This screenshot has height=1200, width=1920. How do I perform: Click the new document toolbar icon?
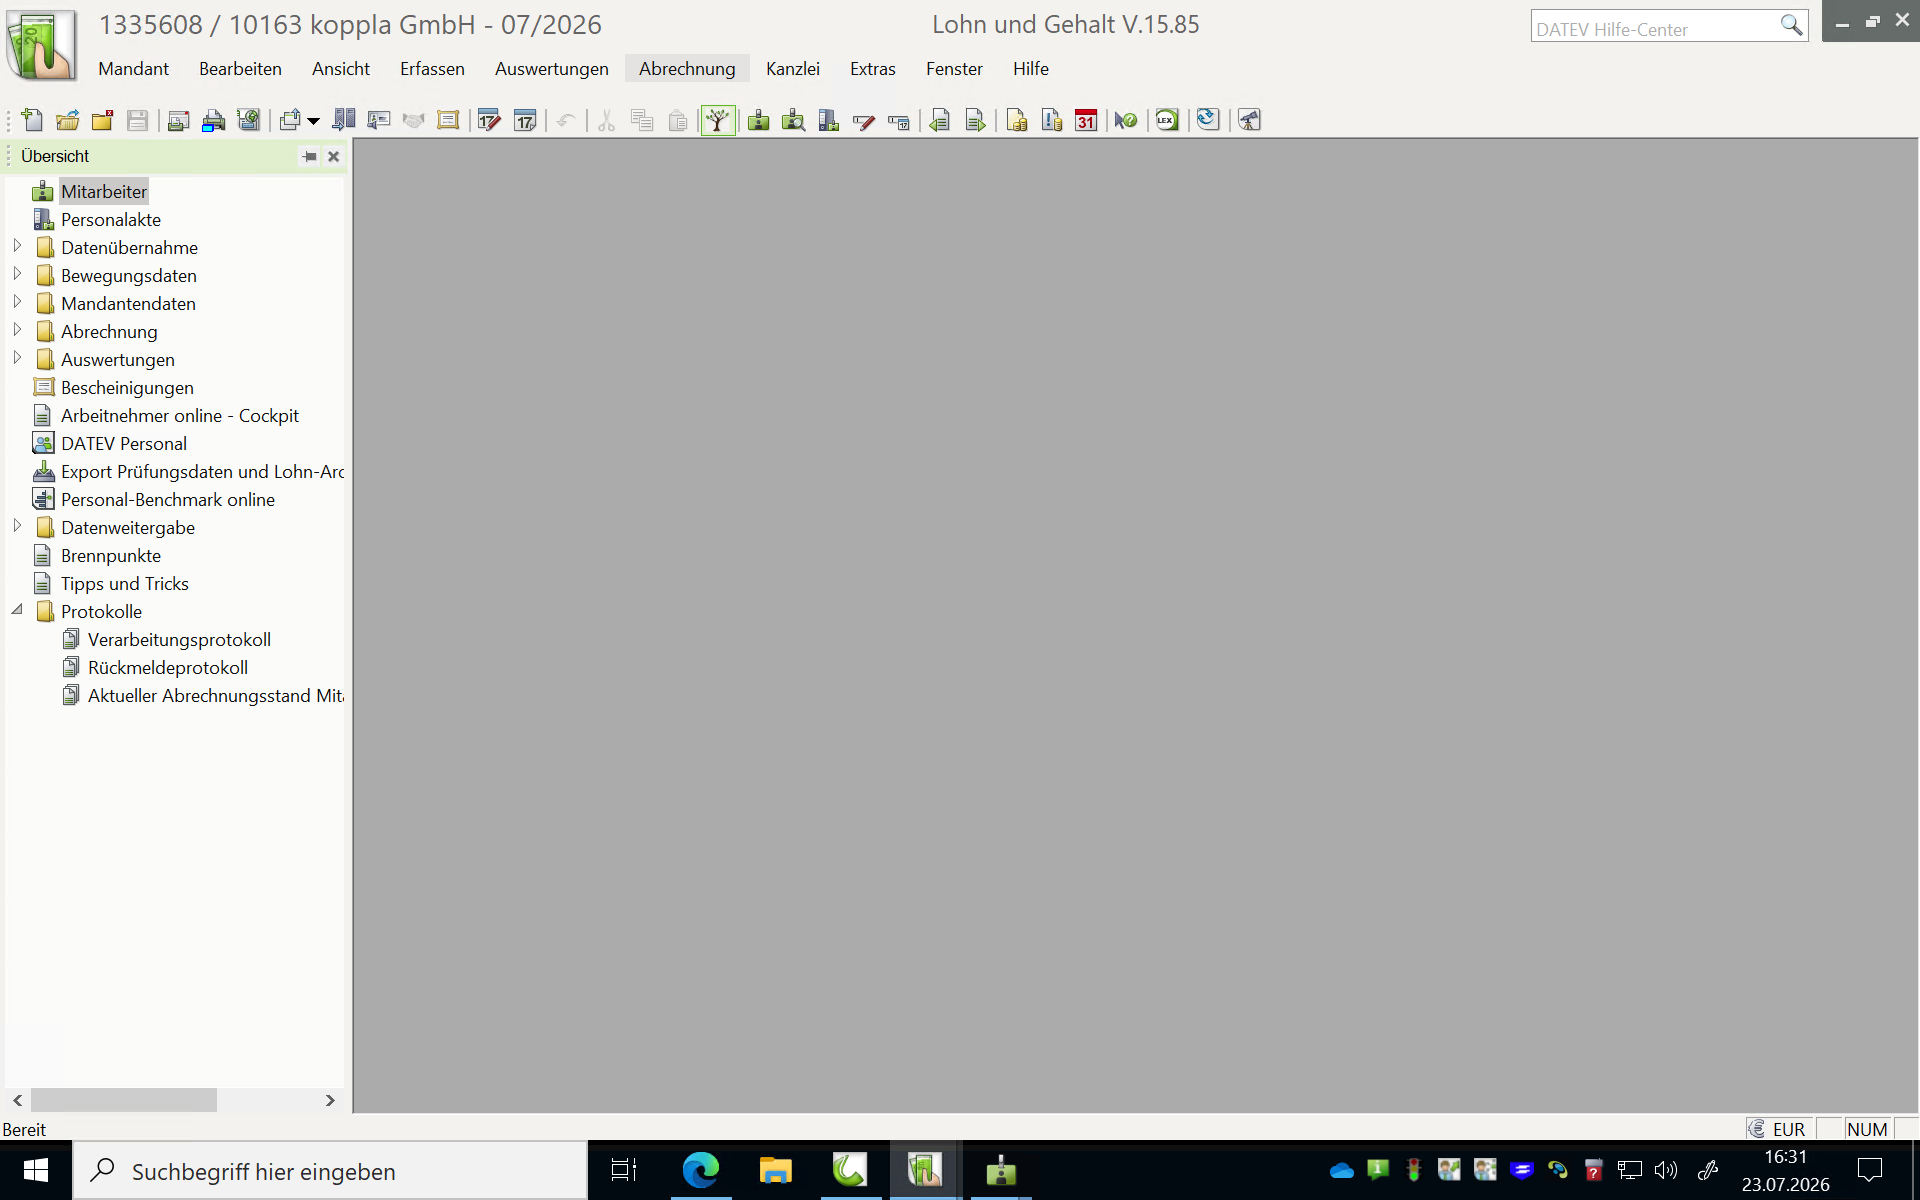tap(32, 121)
